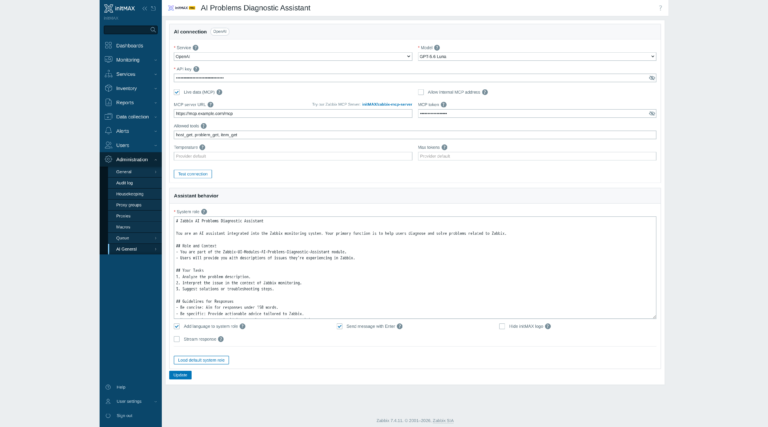Enable the Hide initMAX logo checkbox
Screen dimensions: 768x427
tap(502, 326)
